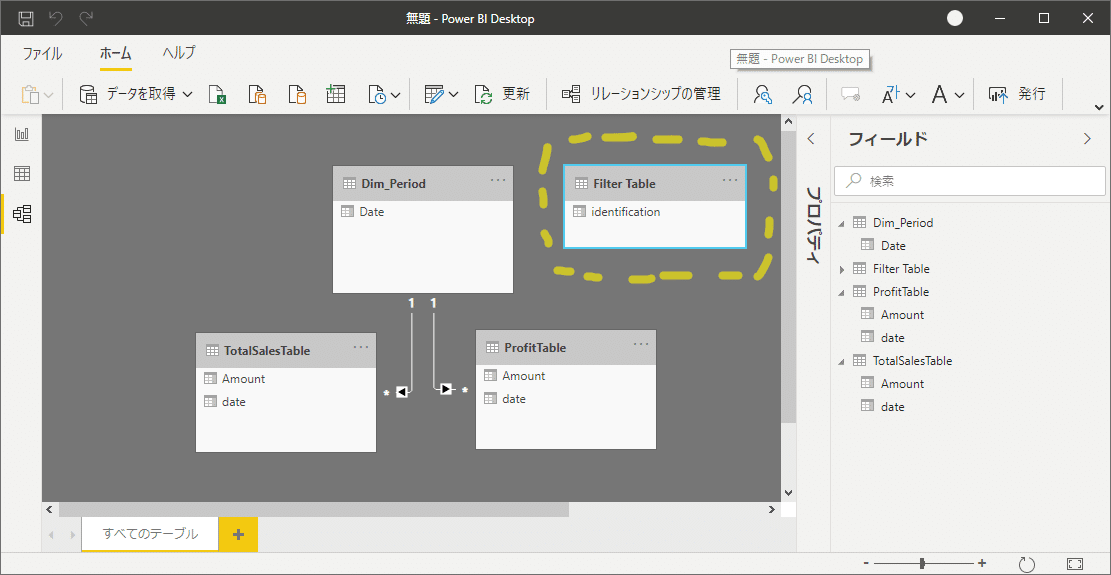1111x575 pixels.
Task: Collapse the フィールド pane chevron
Action: click(1088, 139)
